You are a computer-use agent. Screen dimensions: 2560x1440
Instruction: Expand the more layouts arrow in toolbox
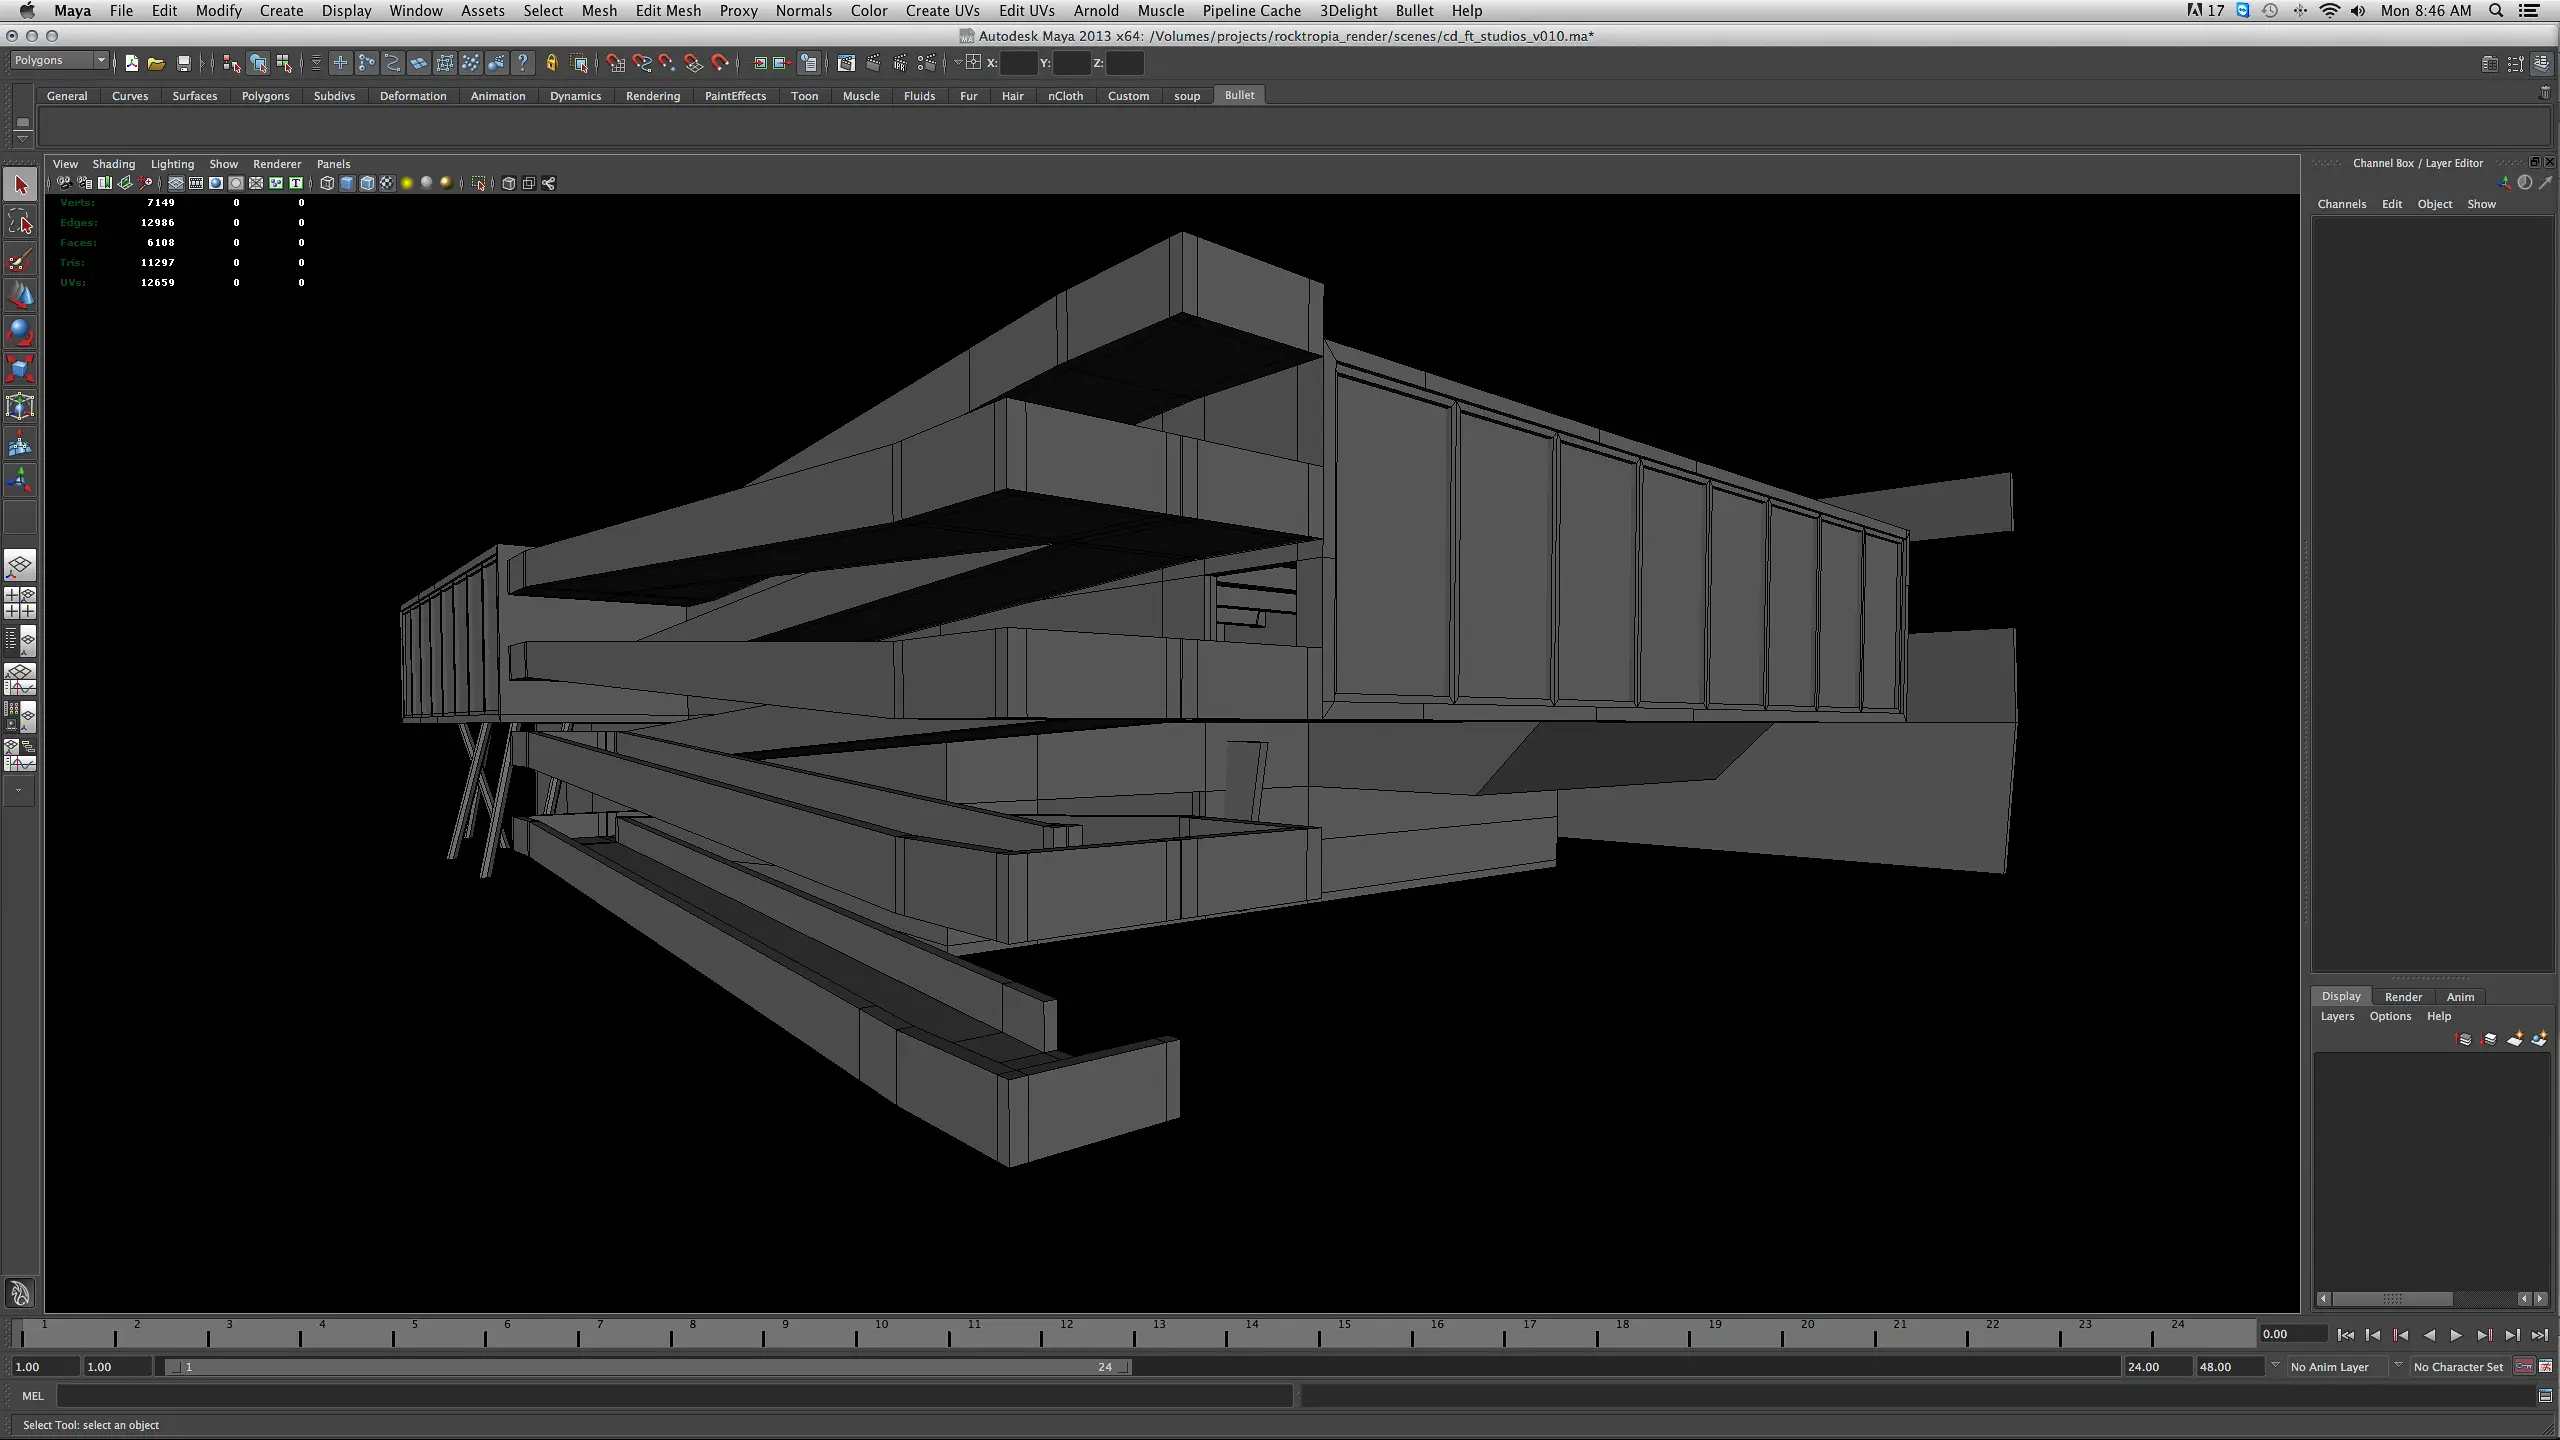(18, 791)
